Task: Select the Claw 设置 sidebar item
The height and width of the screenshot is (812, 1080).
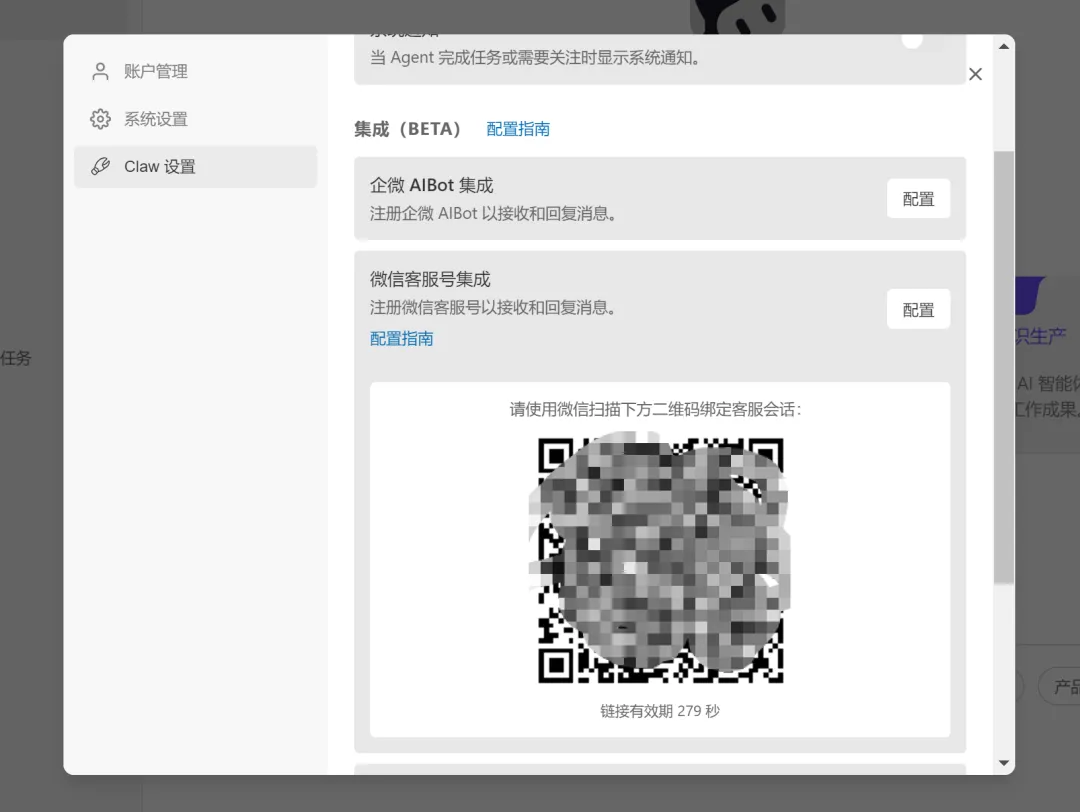Action: coord(195,167)
